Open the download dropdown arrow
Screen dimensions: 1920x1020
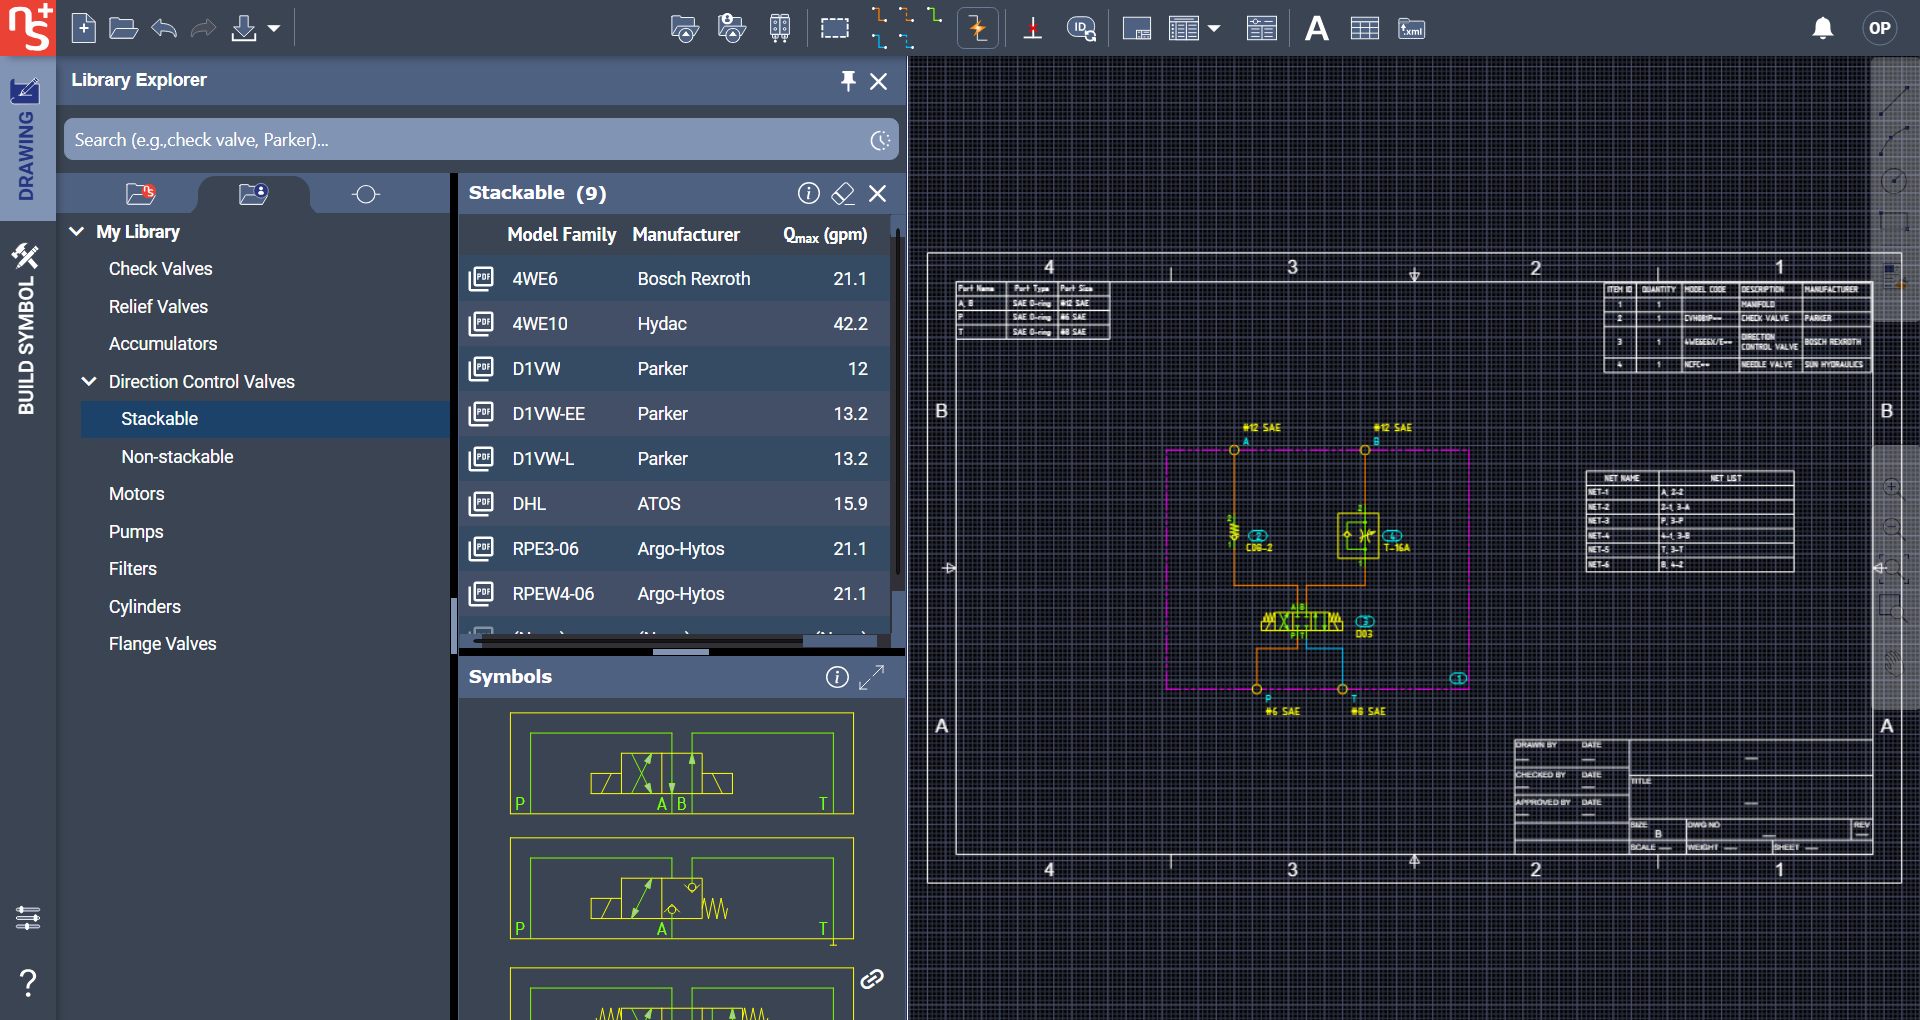coord(274,28)
